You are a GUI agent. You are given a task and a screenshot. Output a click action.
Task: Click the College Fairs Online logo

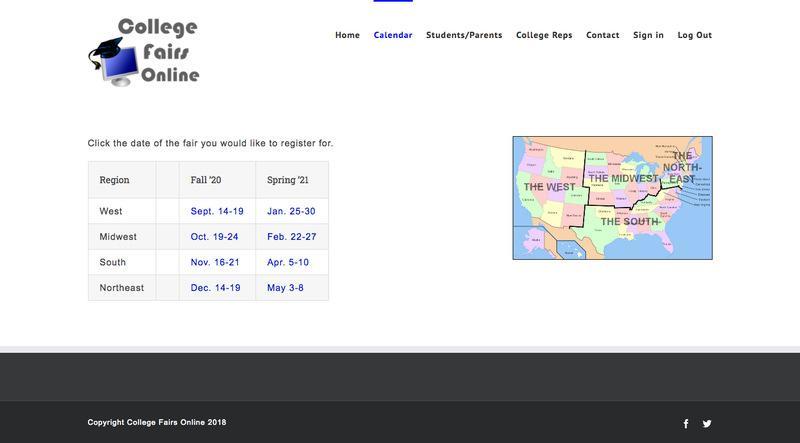[144, 51]
